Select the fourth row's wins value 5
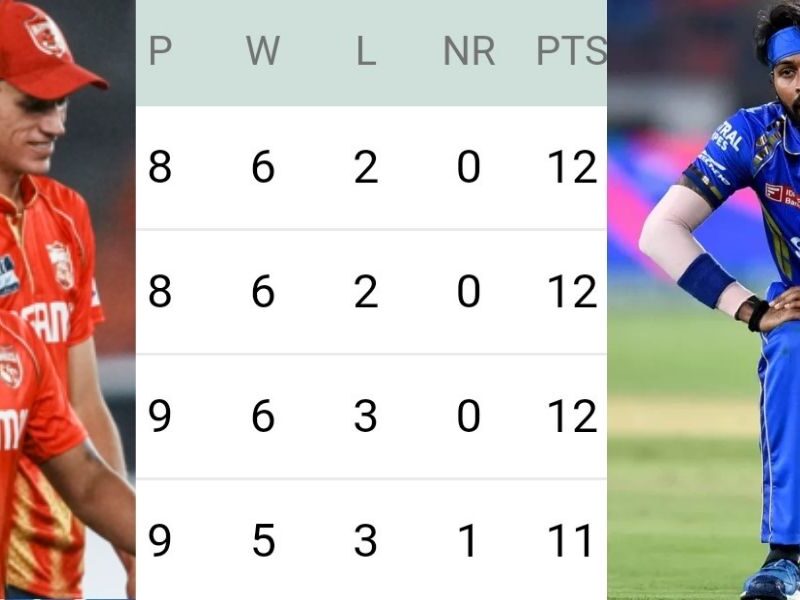The width and height of the screenshot is (800, 600). coord(263,540)
